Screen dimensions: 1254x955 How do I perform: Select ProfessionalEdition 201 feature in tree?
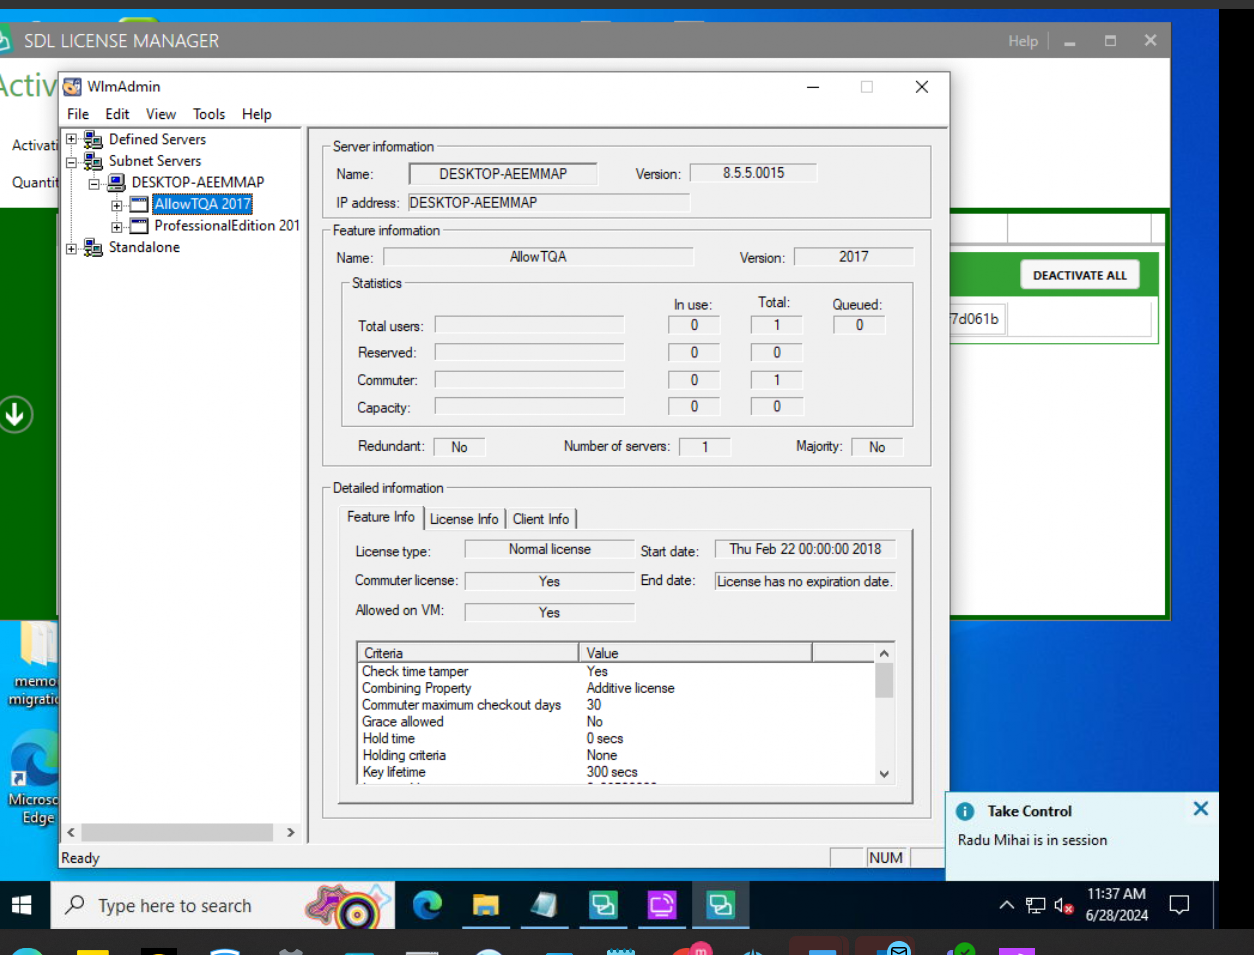pyautogui.click(x=227, y=225)
